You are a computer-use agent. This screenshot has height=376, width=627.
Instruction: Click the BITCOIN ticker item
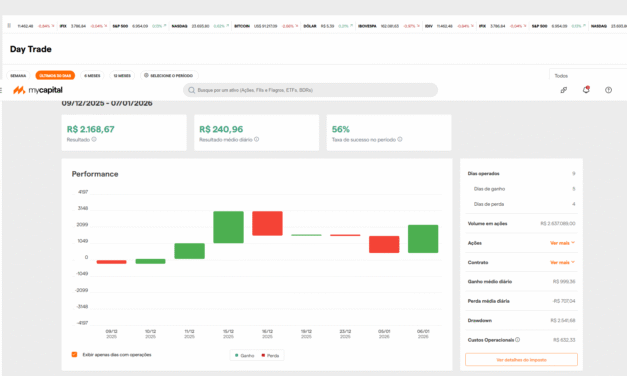(266, 26)
